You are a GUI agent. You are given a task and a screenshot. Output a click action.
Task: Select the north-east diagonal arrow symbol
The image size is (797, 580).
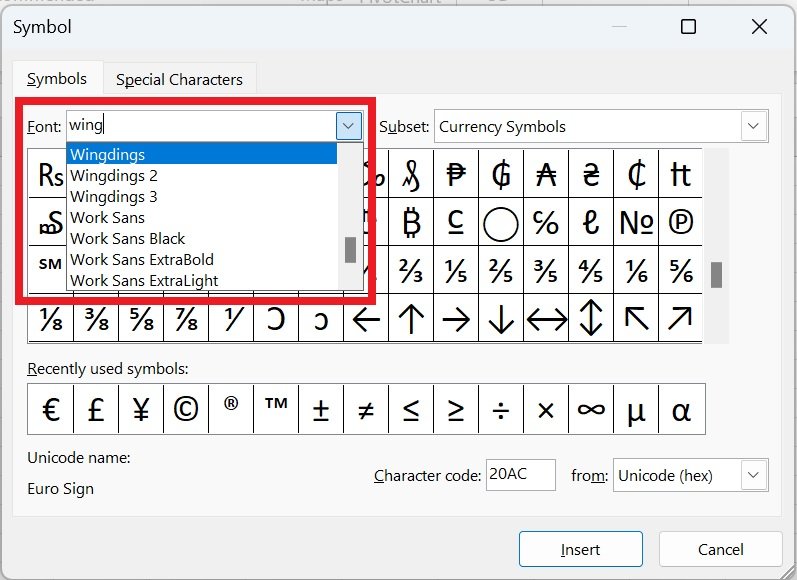(681, 320)
